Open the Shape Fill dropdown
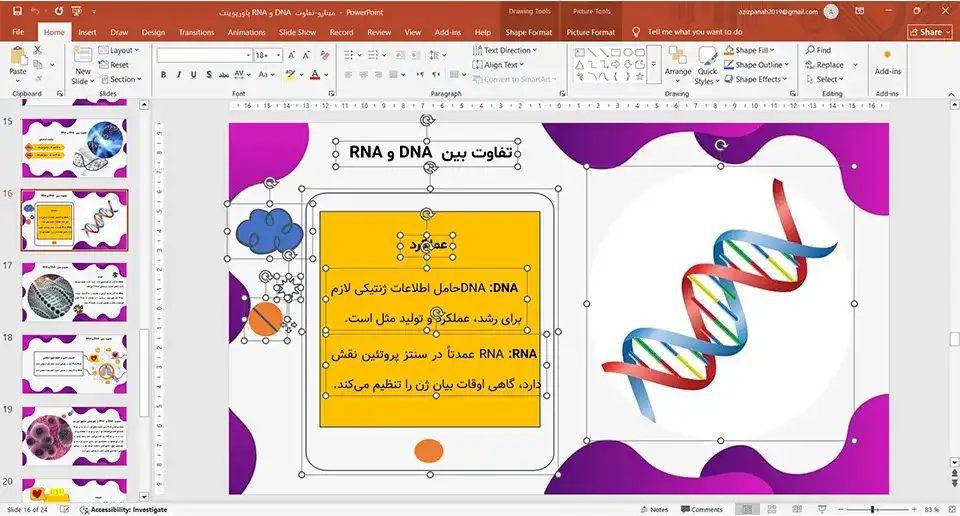This screenshot has width=960, height=516. 749,50
